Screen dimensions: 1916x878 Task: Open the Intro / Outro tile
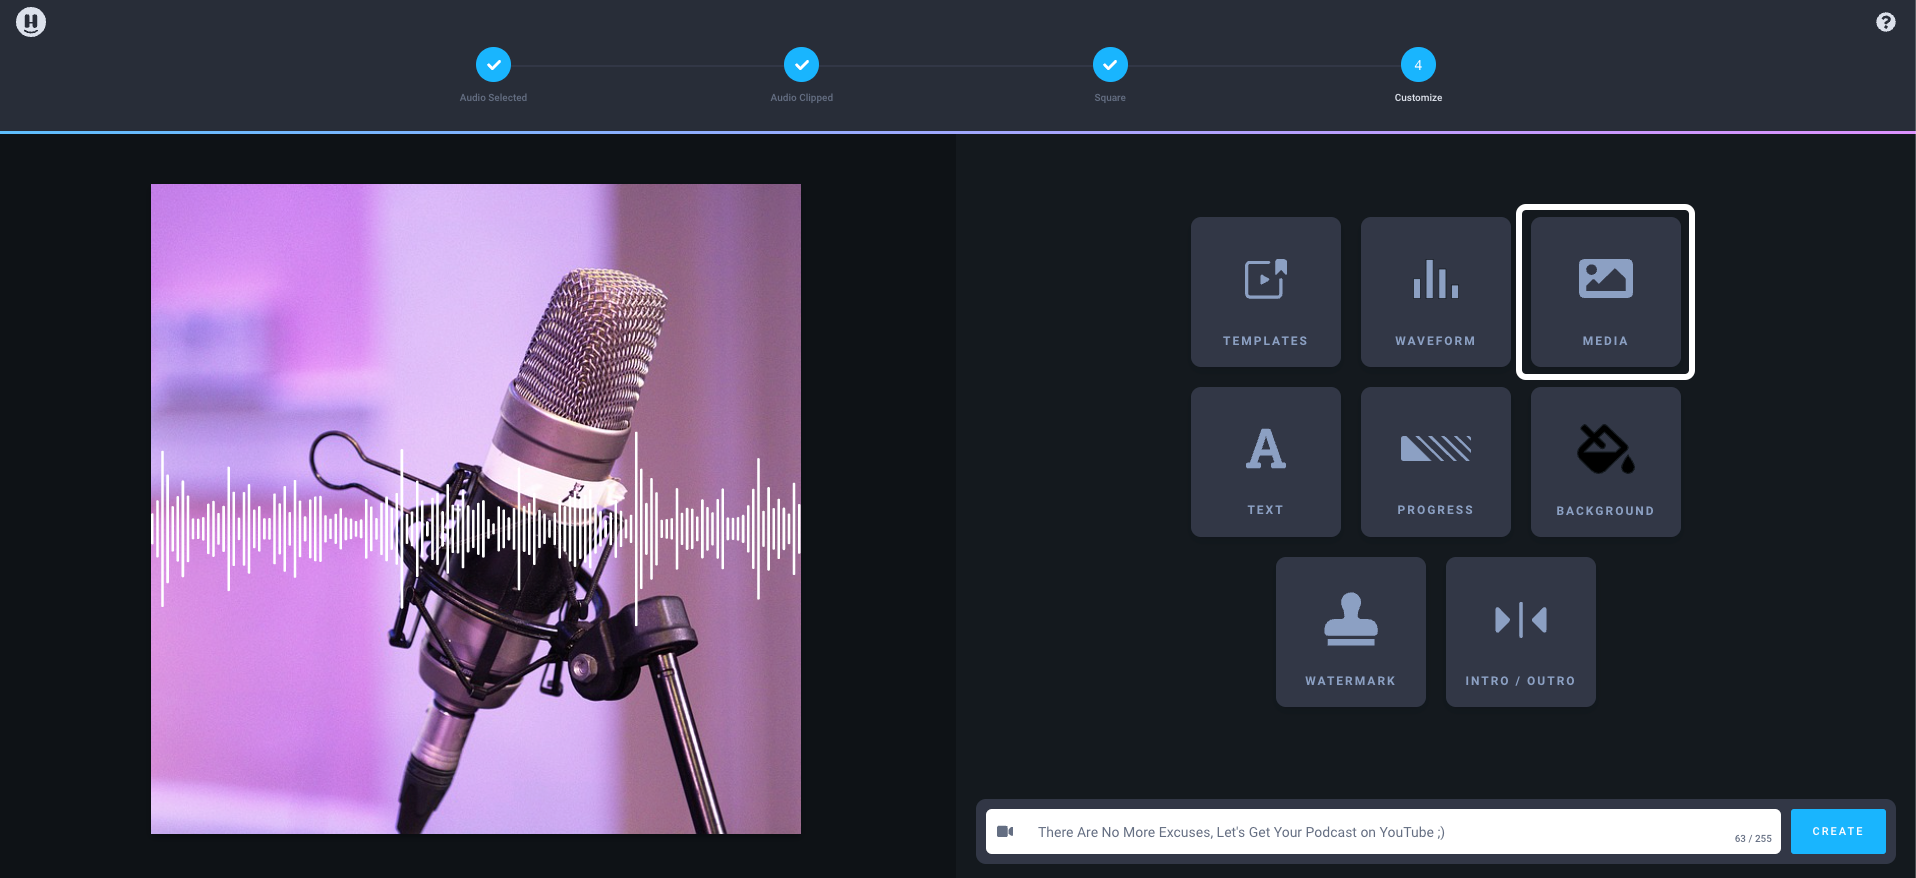pos(1520,632)
